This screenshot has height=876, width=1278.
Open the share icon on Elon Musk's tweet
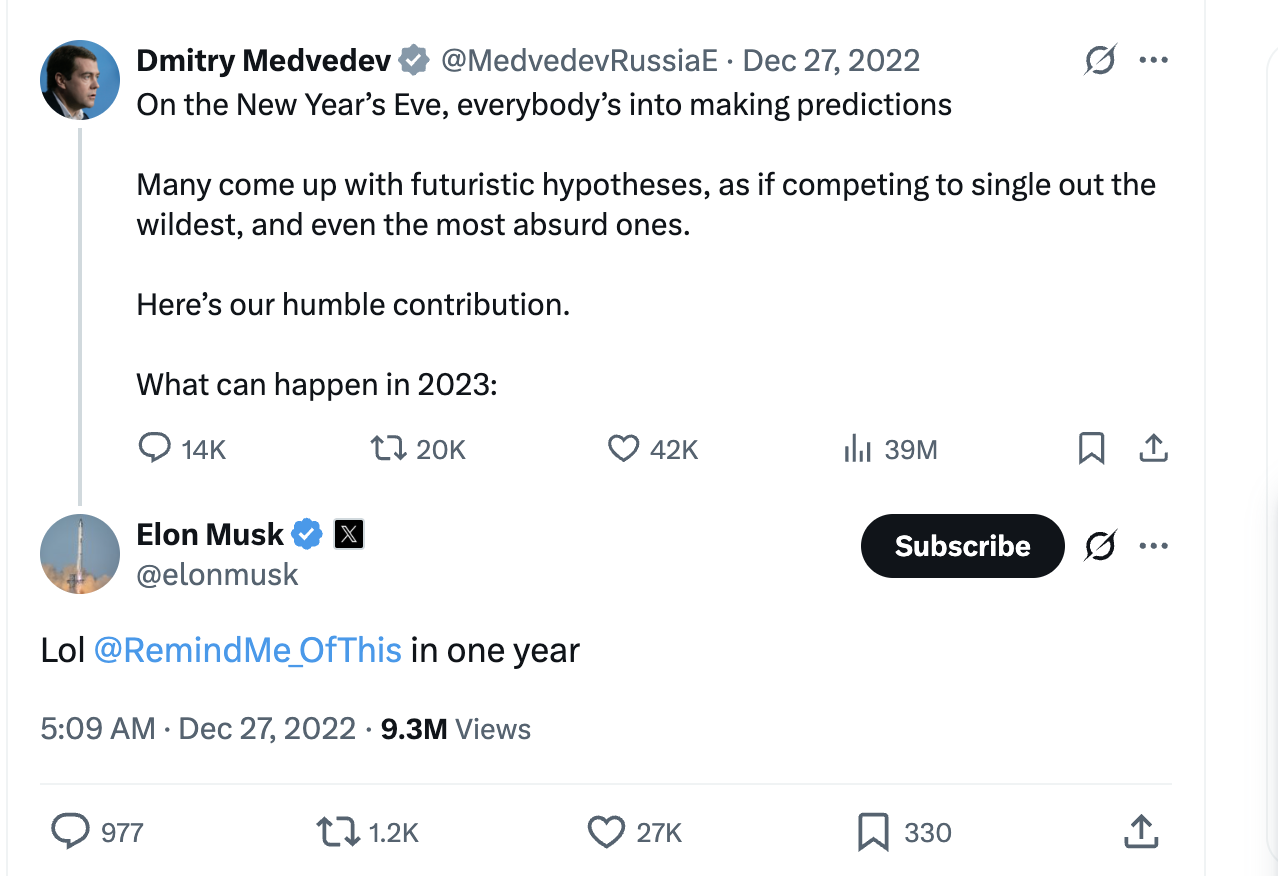pos(1140,831)
